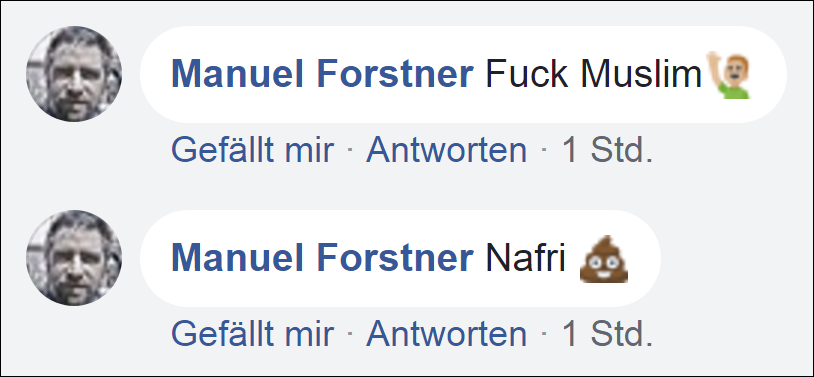Click the surname Forstner in the first comment
This screenshot has height=377, width=814.
point(395,75)
